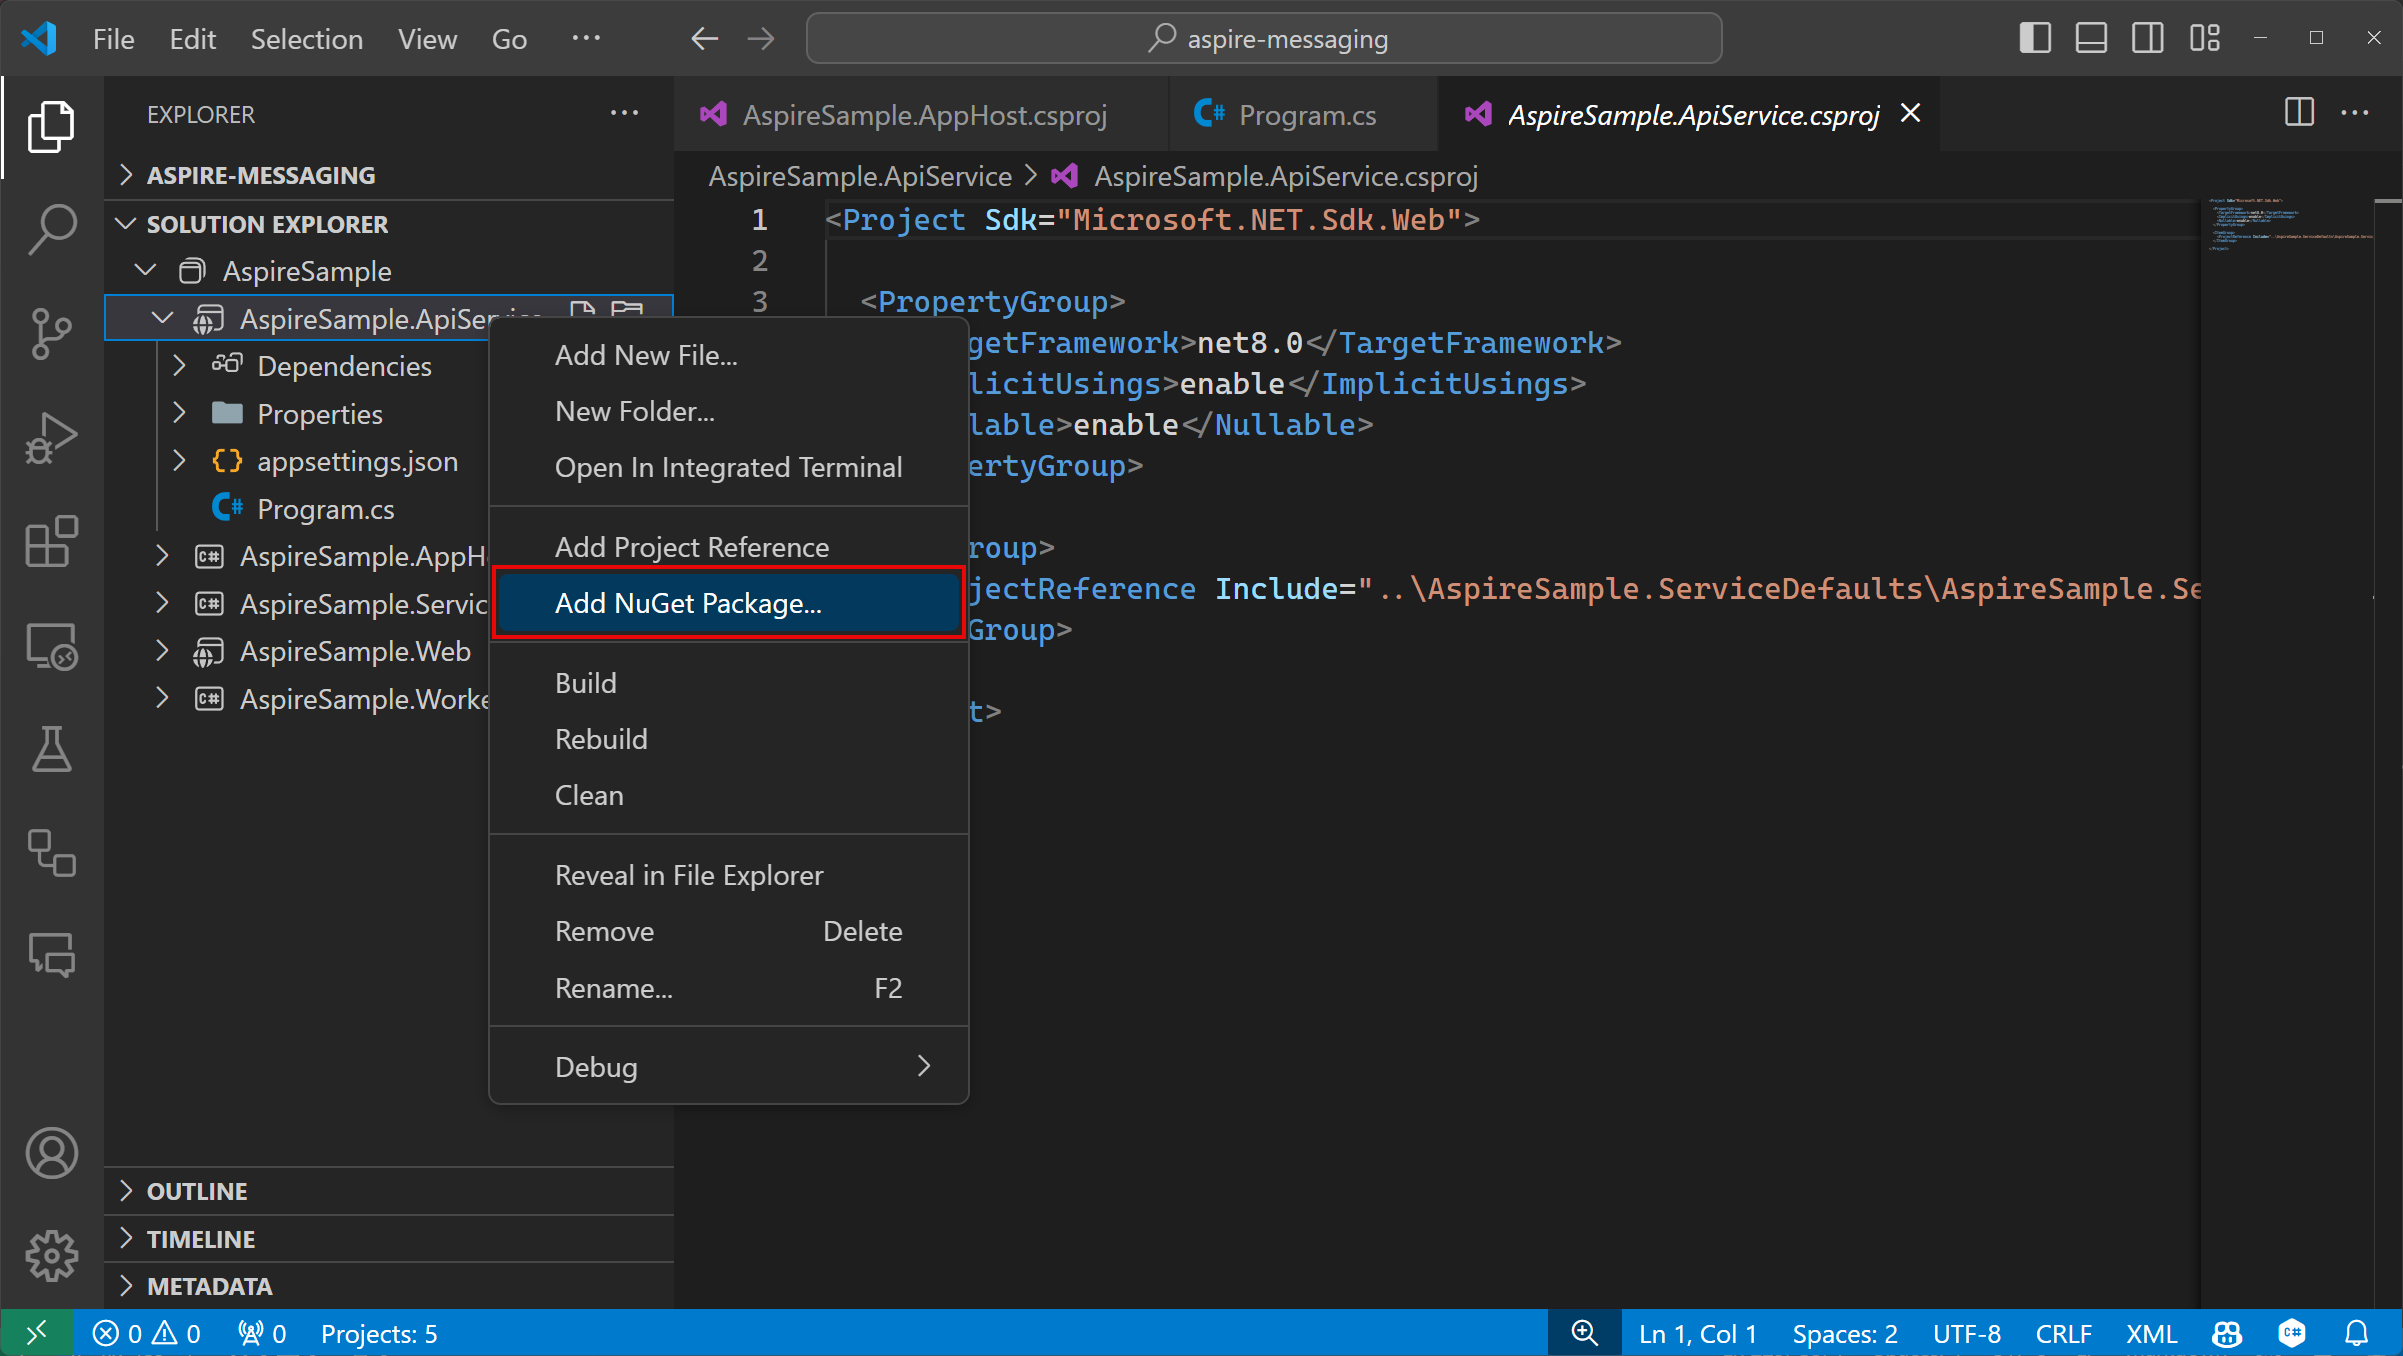The width and height of the screenshot is (2403, 1356).
Task: Expand the Dependencies tree node
Action: coord(179,366)
